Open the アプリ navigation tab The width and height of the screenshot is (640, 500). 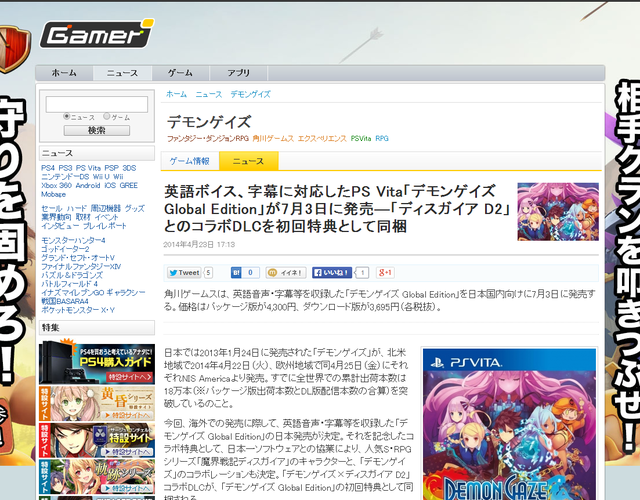click(239, 73)
